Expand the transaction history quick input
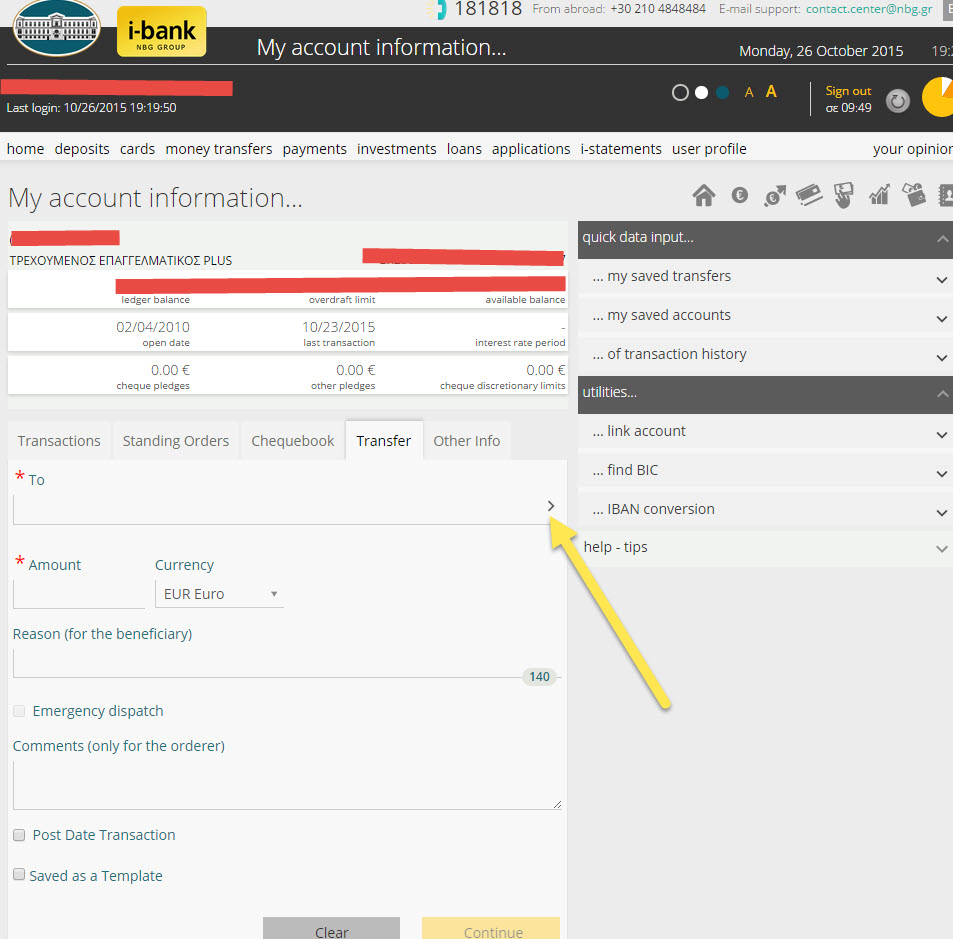This screenshot has width=953, height=939. click(942, 357)
